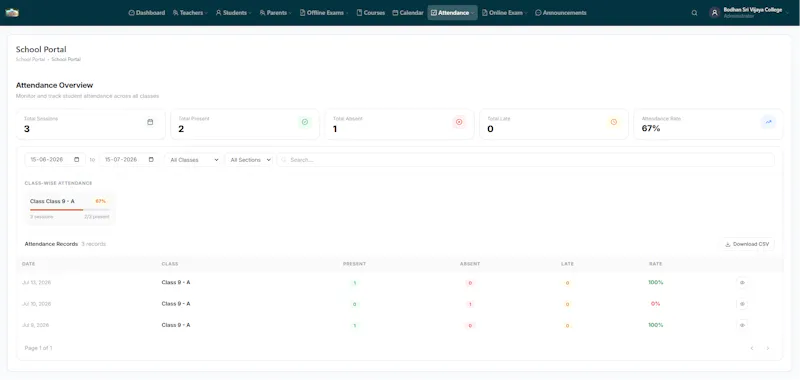Click the calendar icon on the Total Sessions card
The width and height of the screenshot is (800, 380).
150,122
